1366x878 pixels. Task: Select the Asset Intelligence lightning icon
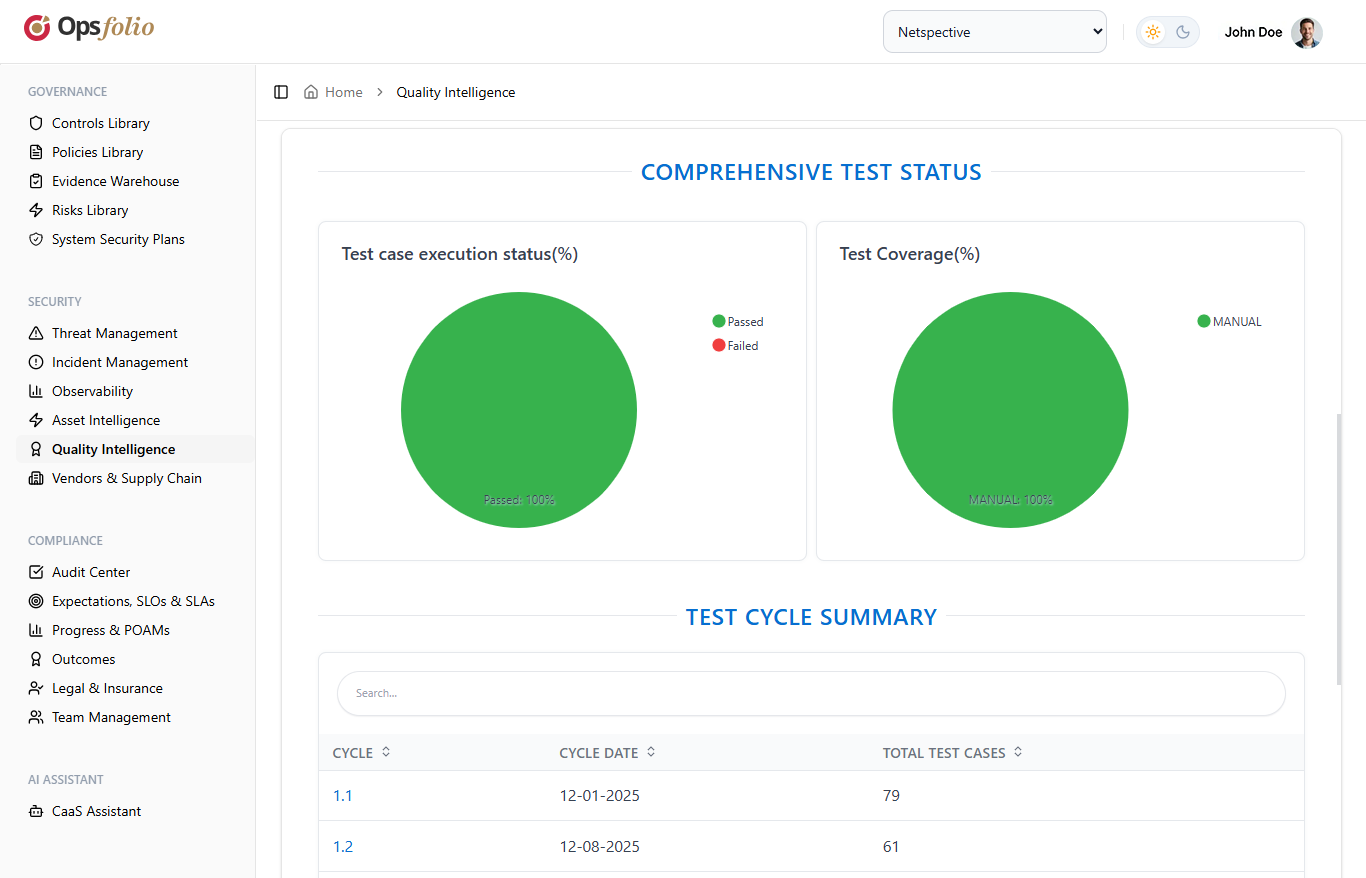tap(36, 419)
